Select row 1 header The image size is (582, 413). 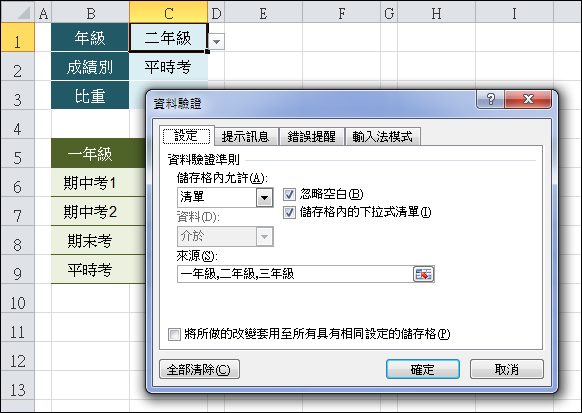click(17, 37)
